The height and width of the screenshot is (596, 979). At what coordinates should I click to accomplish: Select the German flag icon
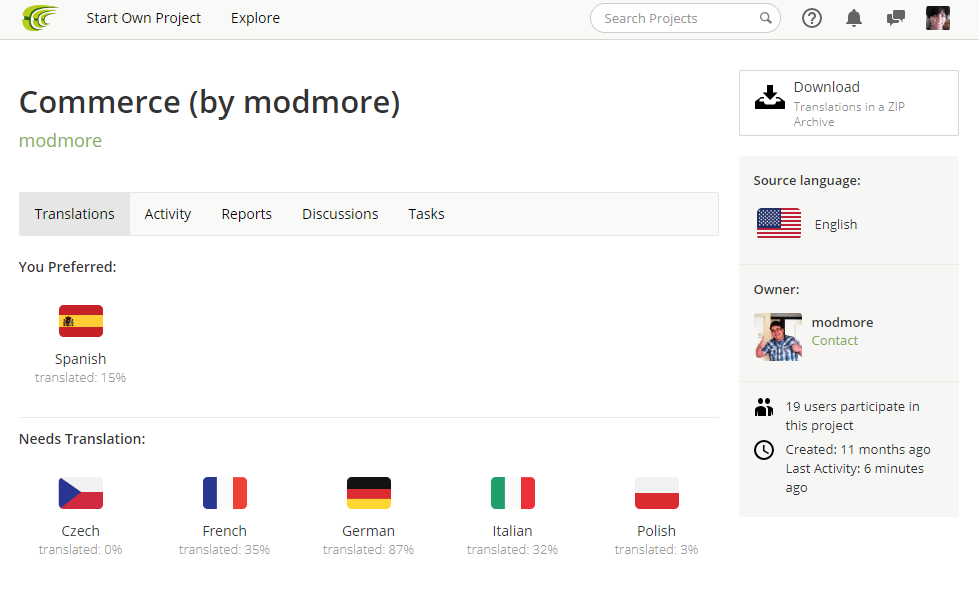(368, 493)
